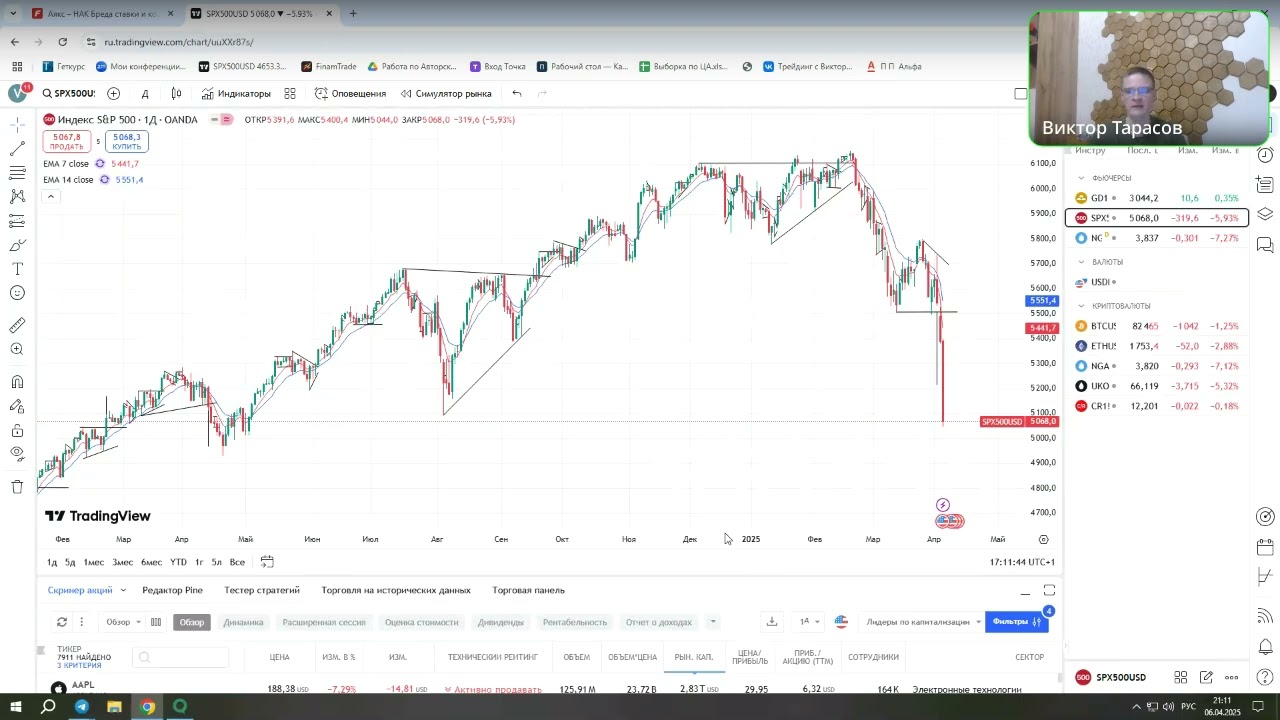
Task: Toggle stay in drawing mode
Action: pyautogui.click(x=17, y=406)
